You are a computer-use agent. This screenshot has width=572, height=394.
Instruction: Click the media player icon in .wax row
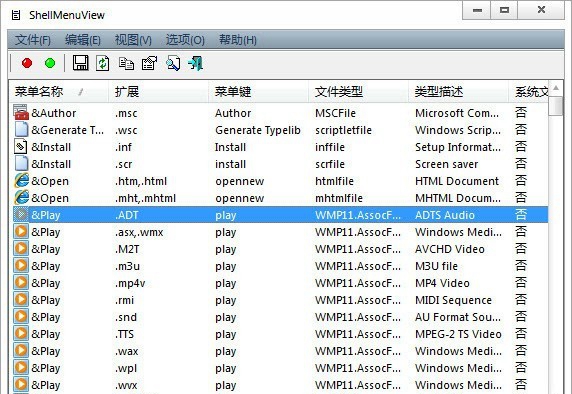click(21, 350)
